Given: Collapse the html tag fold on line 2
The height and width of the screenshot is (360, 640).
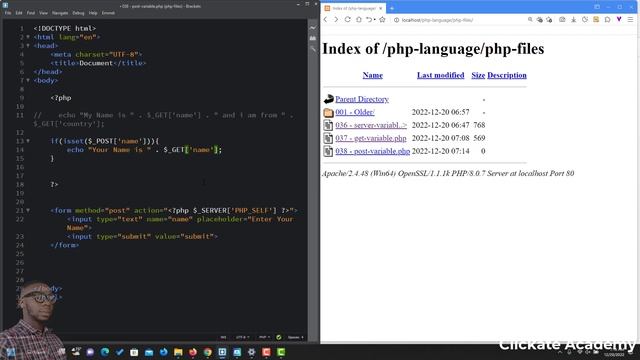Looking at the screenshot, I should 28,37.
